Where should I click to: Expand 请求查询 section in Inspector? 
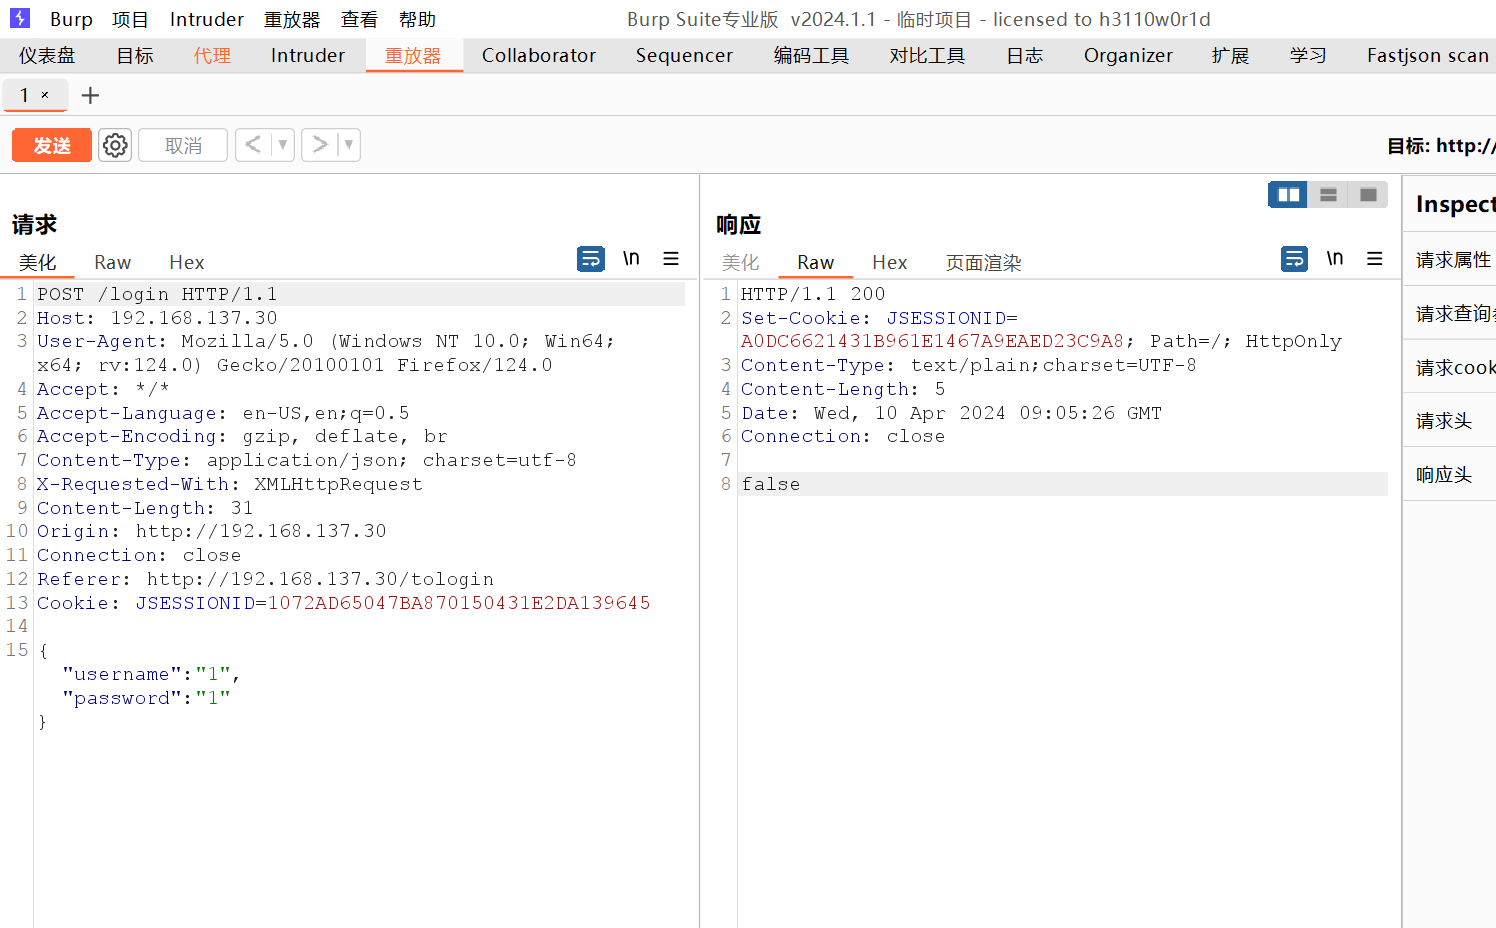1451,314
